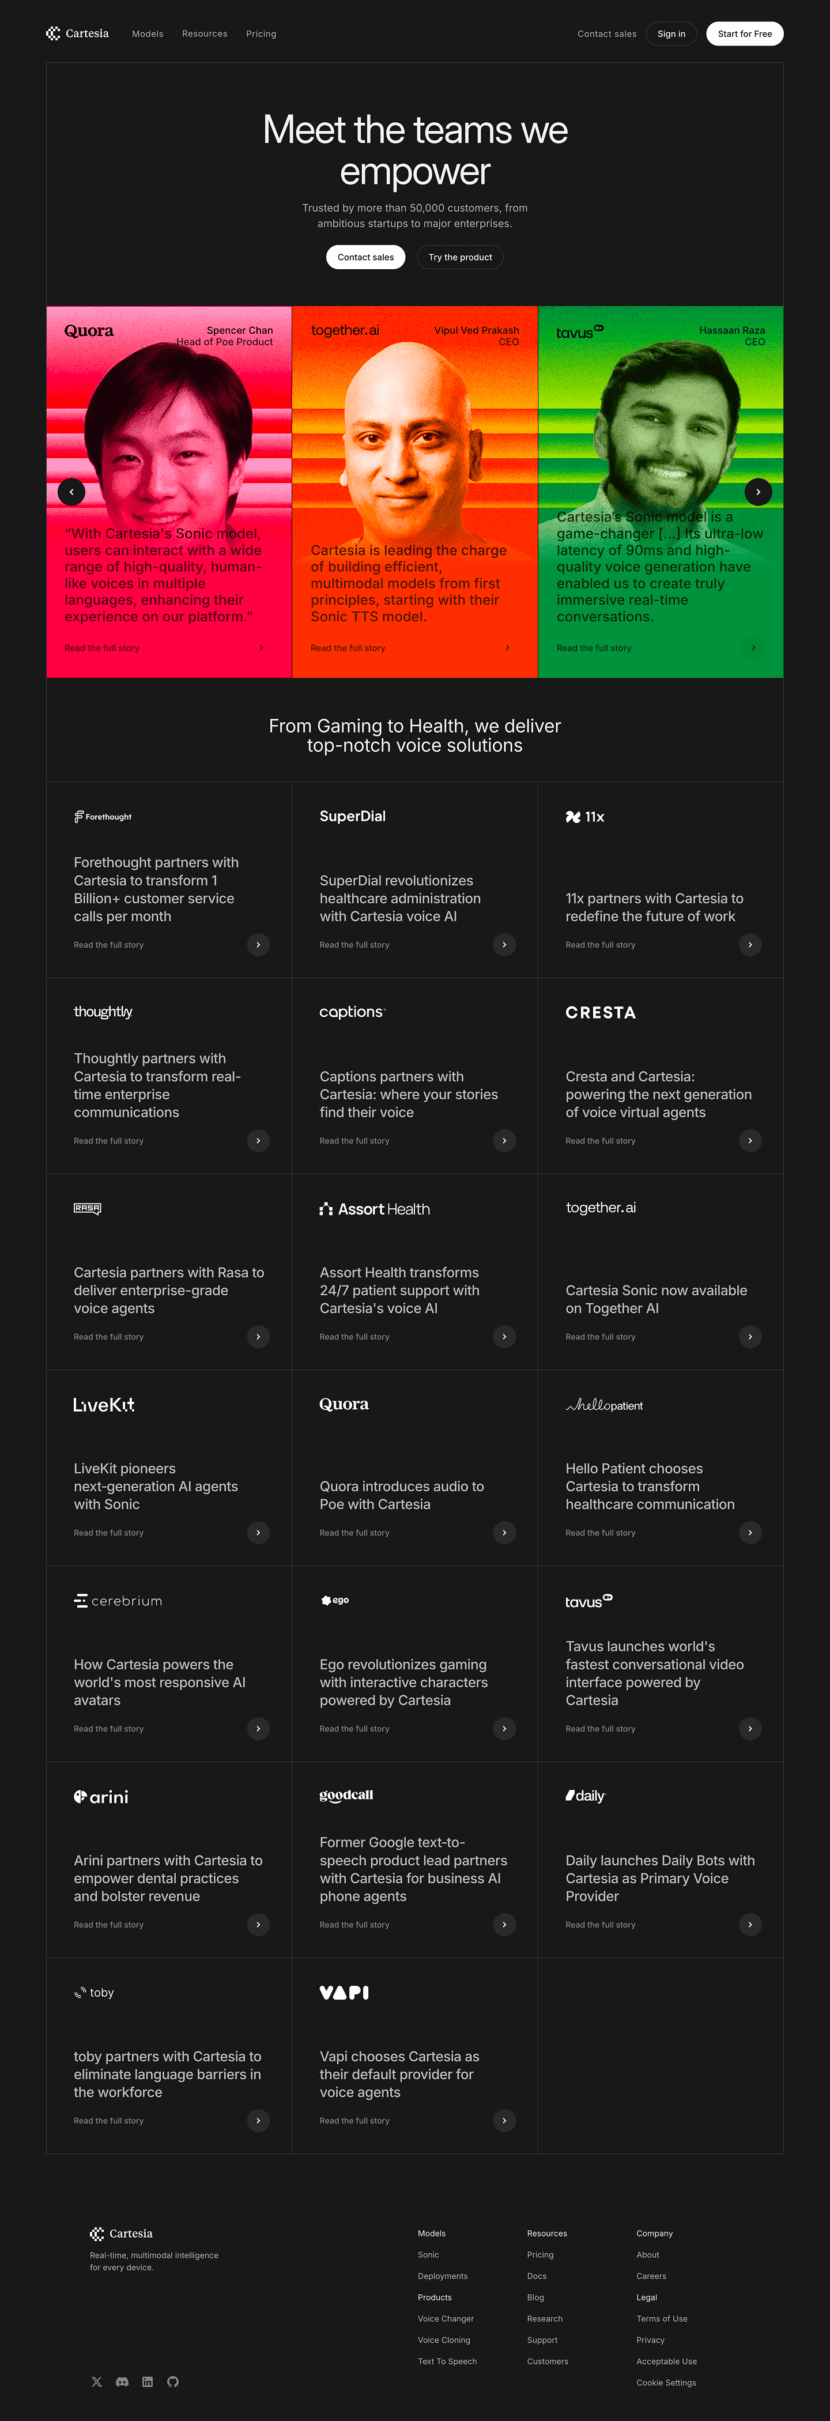
Task: Click the arrow icon on the Cresta card
Action: click(749, 1140)
